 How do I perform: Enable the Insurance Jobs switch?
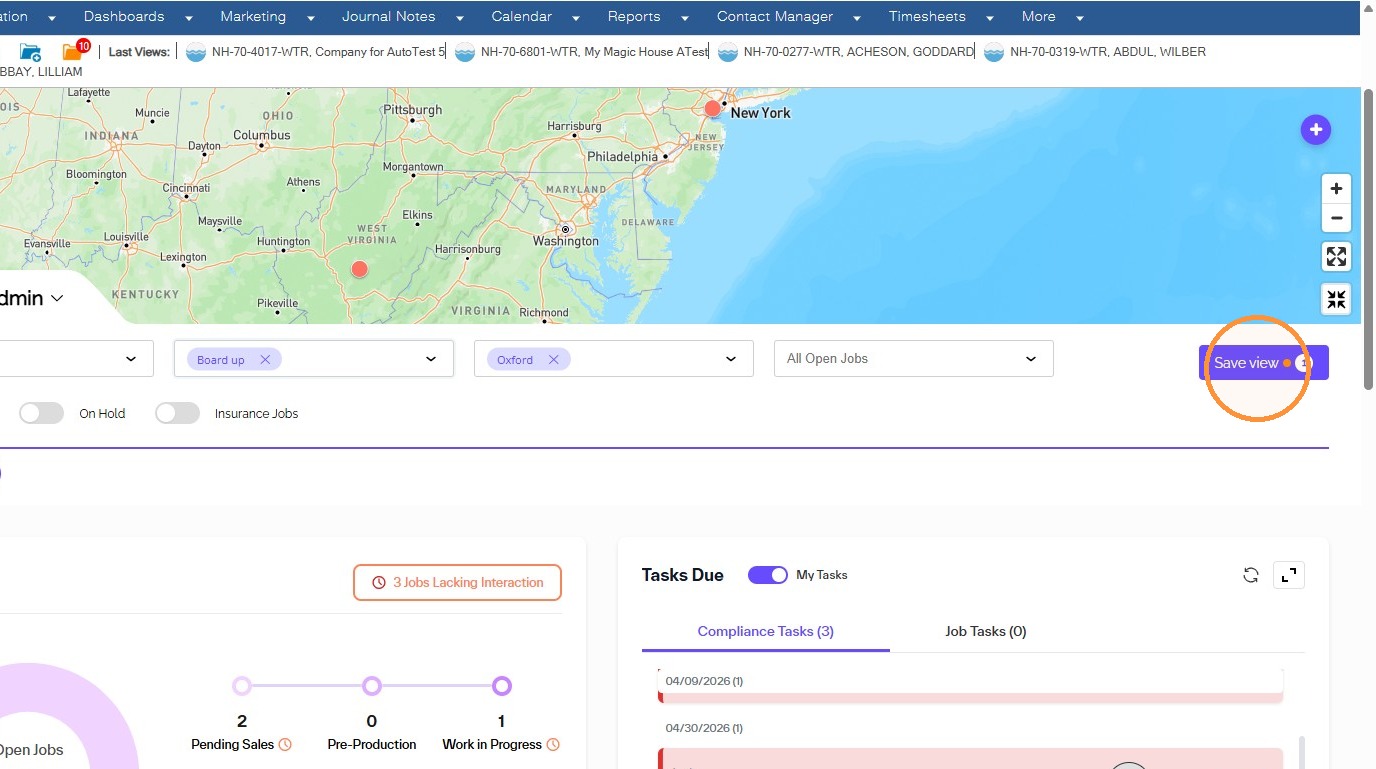tap(177, 413)
